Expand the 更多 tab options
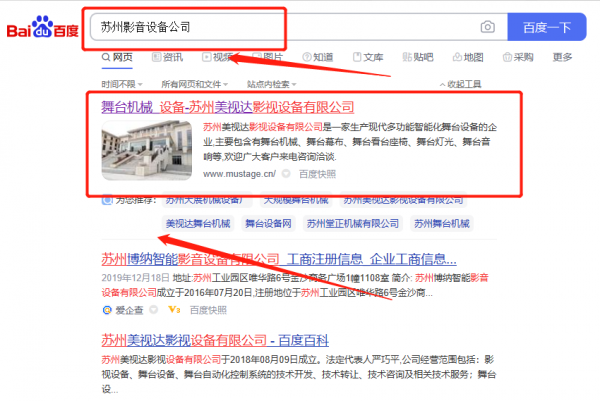 click(x=562, y=58)
